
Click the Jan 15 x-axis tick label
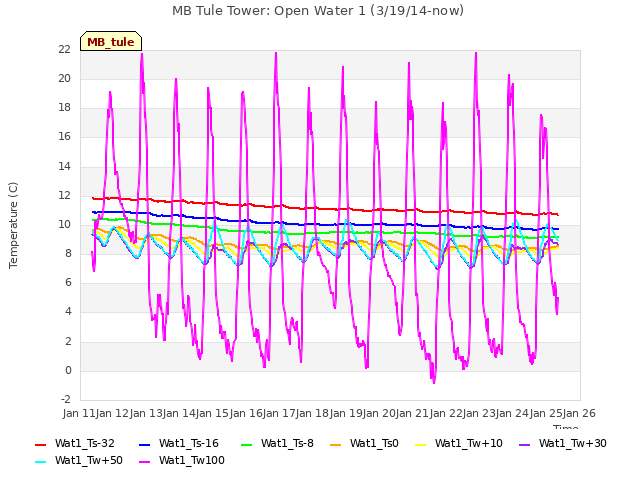tap(212, 413)
